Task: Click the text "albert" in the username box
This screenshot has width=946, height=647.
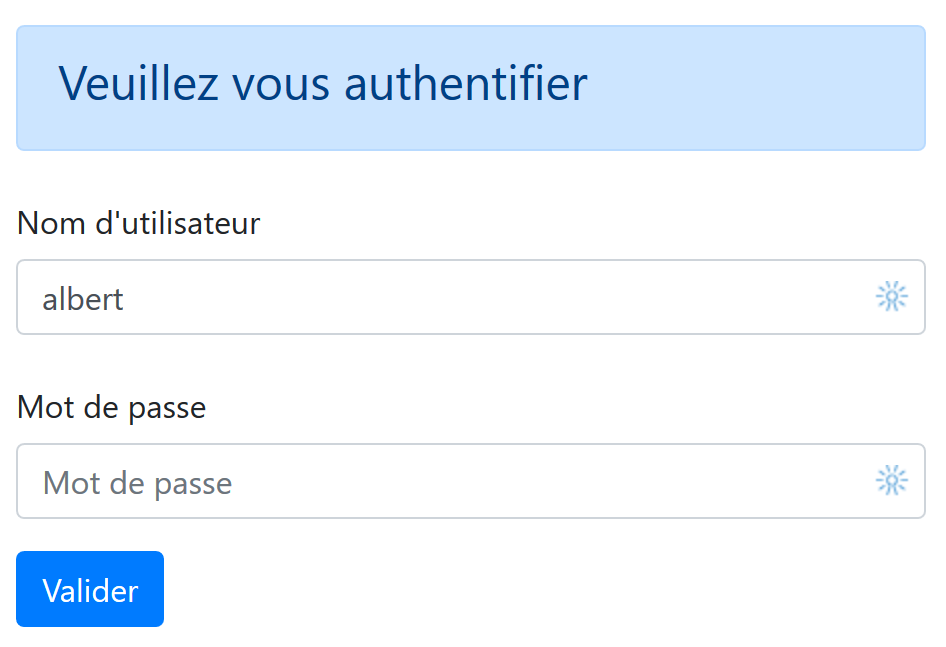Action: [83, 298]
